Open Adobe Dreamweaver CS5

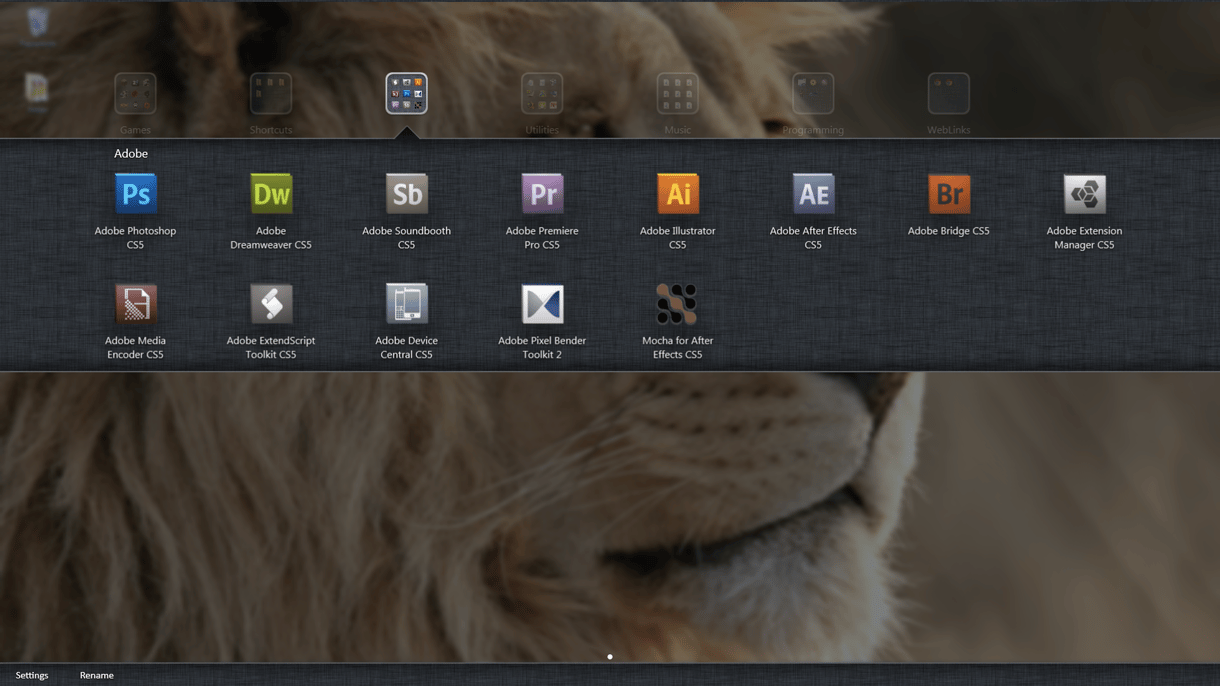271,194
